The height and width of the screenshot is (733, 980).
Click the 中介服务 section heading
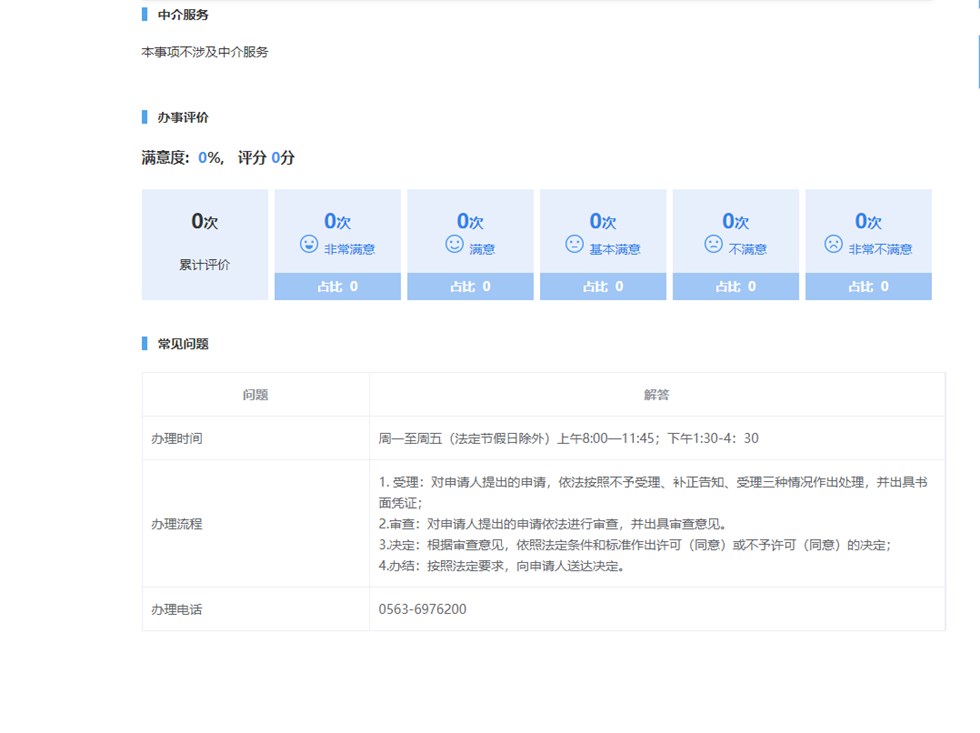(x=183, y=15)
